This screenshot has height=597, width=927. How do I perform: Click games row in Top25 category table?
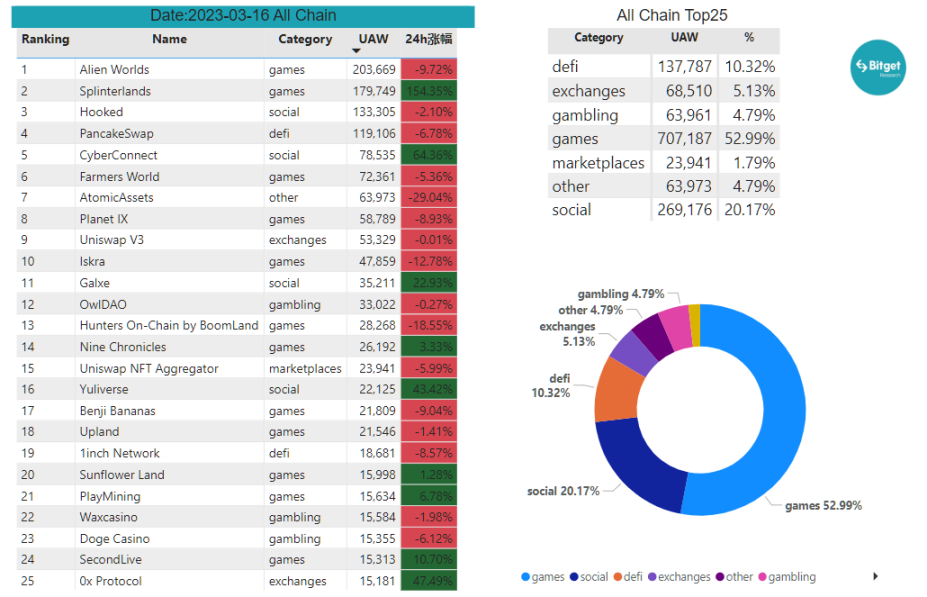tap(663, 138)
